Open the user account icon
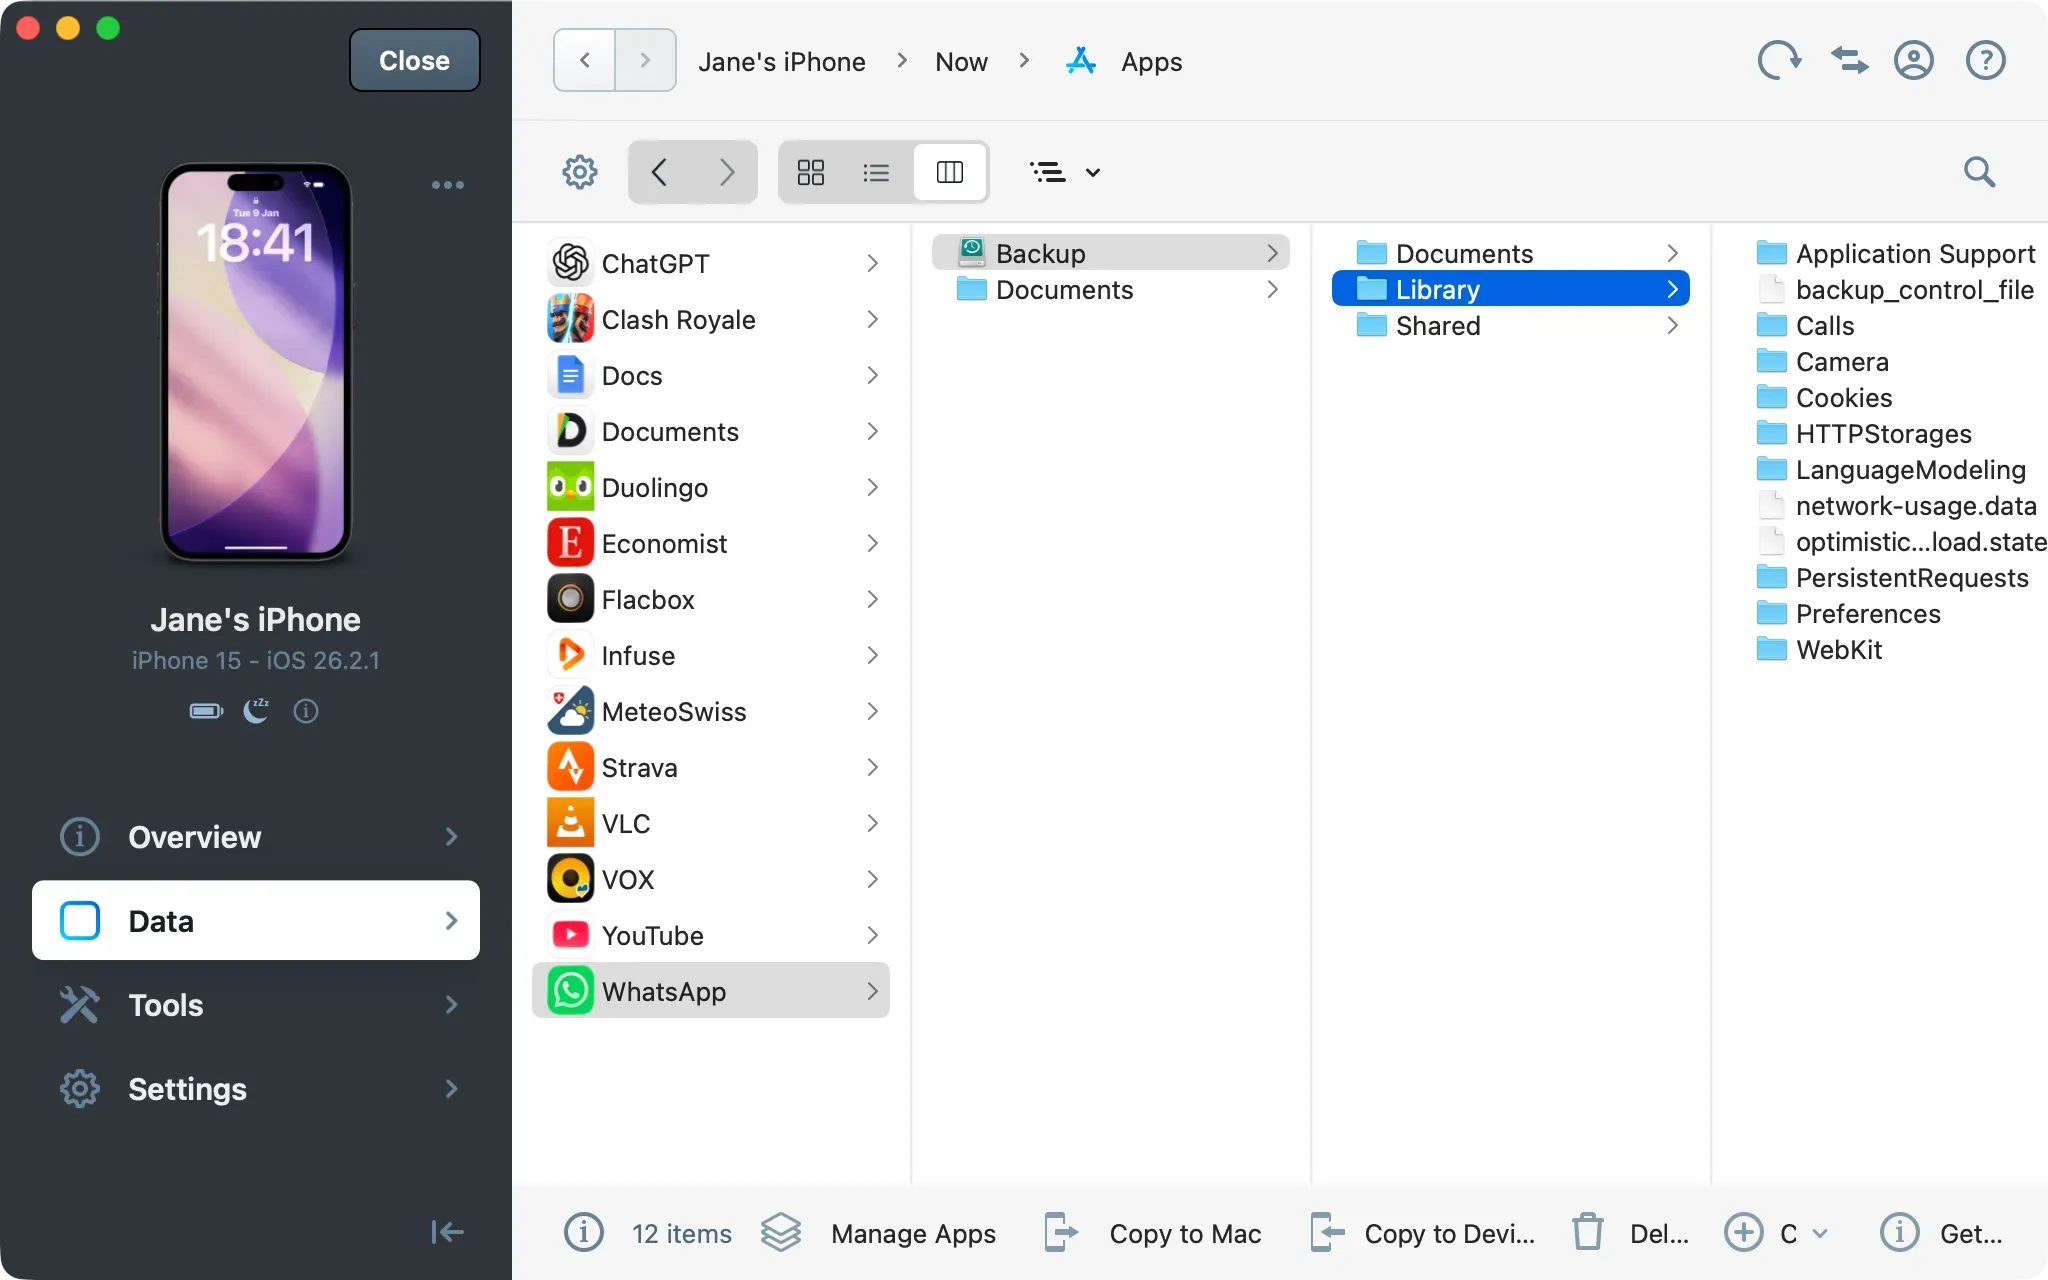2048x1280 pixels. 1914,61
